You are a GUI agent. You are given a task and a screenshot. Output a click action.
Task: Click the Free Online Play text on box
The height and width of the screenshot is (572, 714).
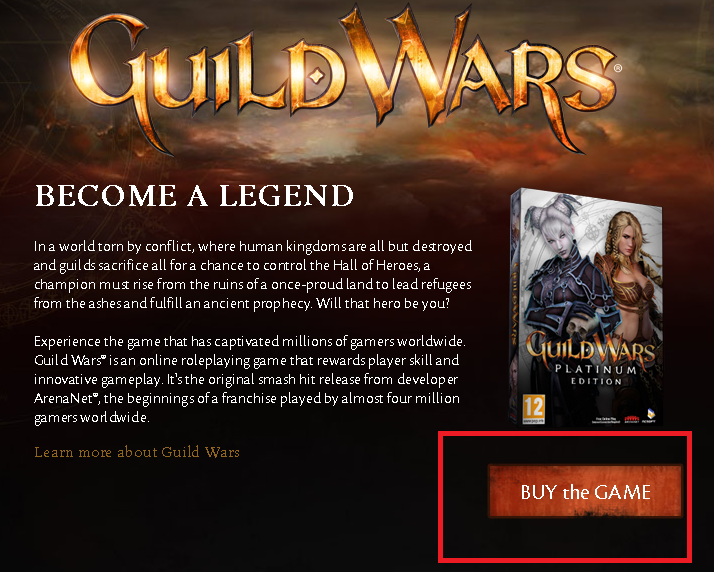pos(604,420)
